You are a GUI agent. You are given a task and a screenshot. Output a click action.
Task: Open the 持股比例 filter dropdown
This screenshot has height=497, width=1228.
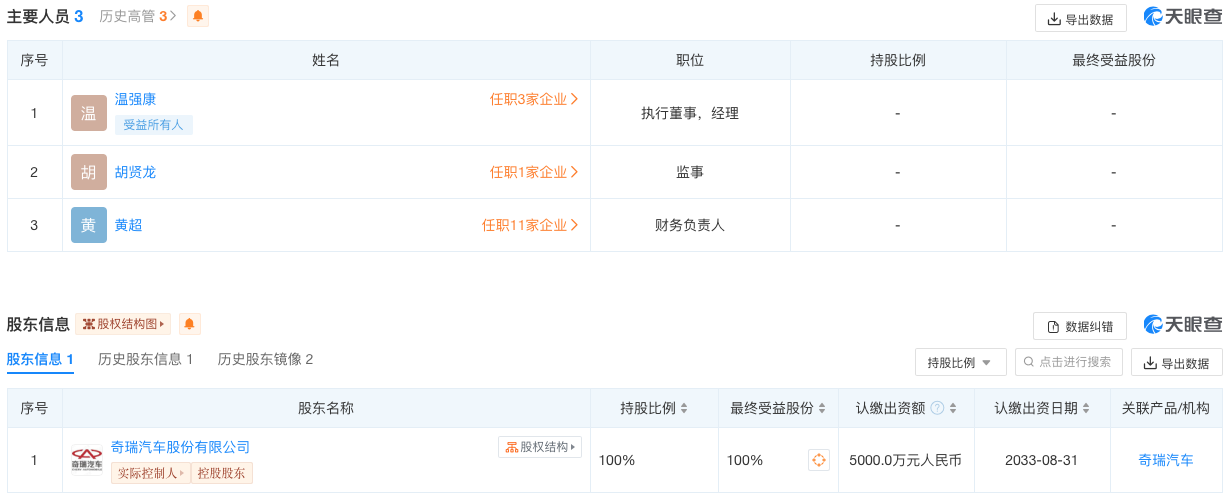click(x=960, y=362)
